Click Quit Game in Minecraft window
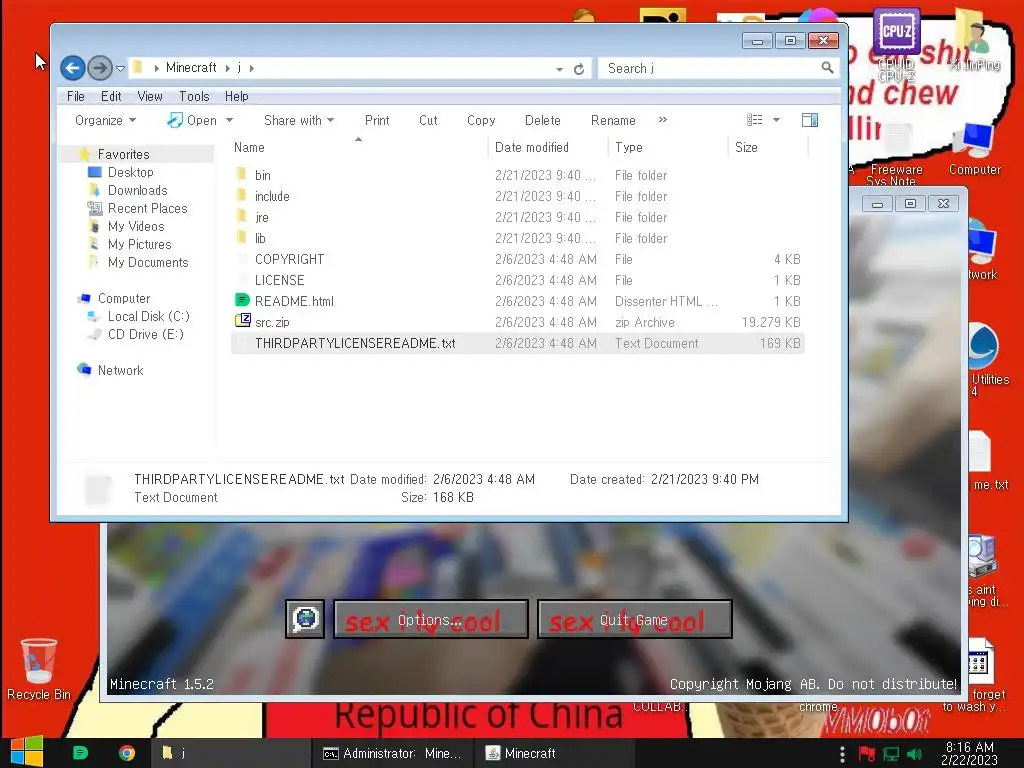 634,619
